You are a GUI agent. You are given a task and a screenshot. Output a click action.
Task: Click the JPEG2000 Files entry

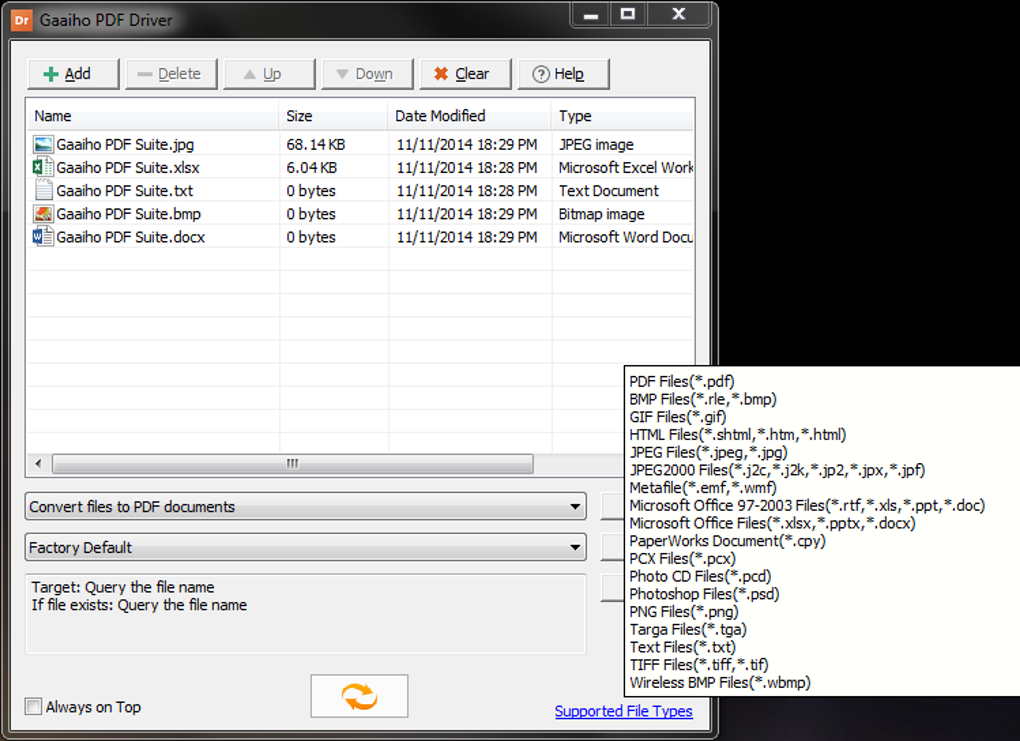(x=777, y=470)
